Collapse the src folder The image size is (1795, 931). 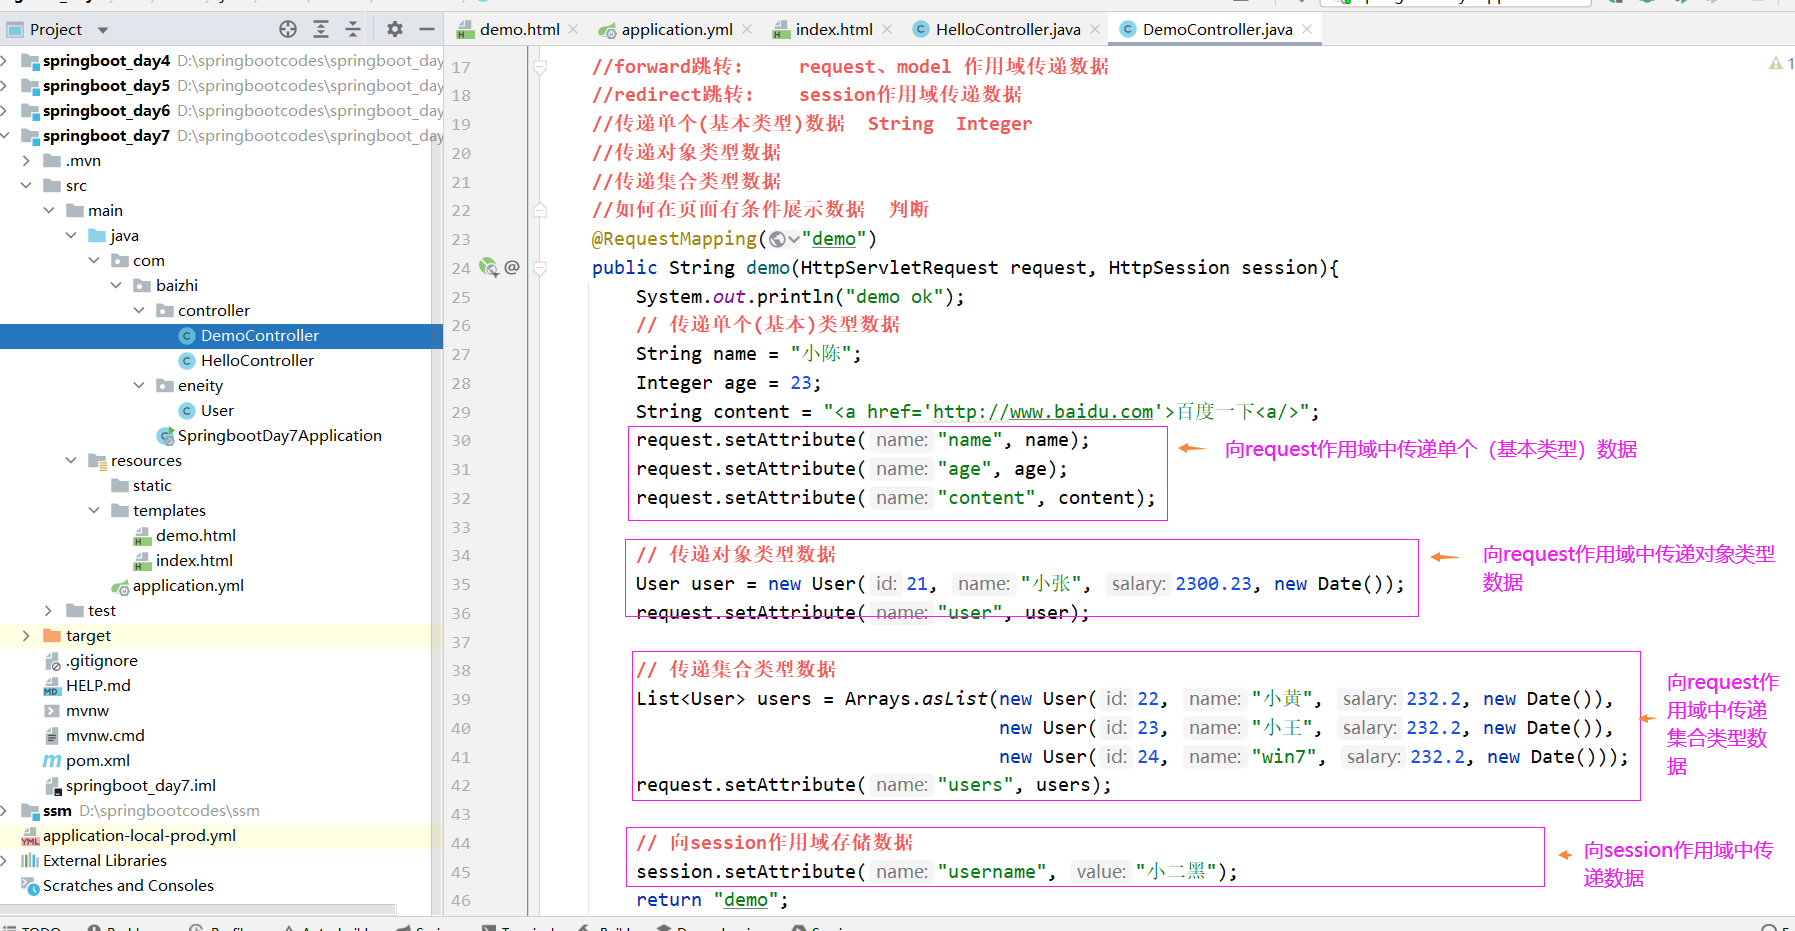[x=27, y=186]
